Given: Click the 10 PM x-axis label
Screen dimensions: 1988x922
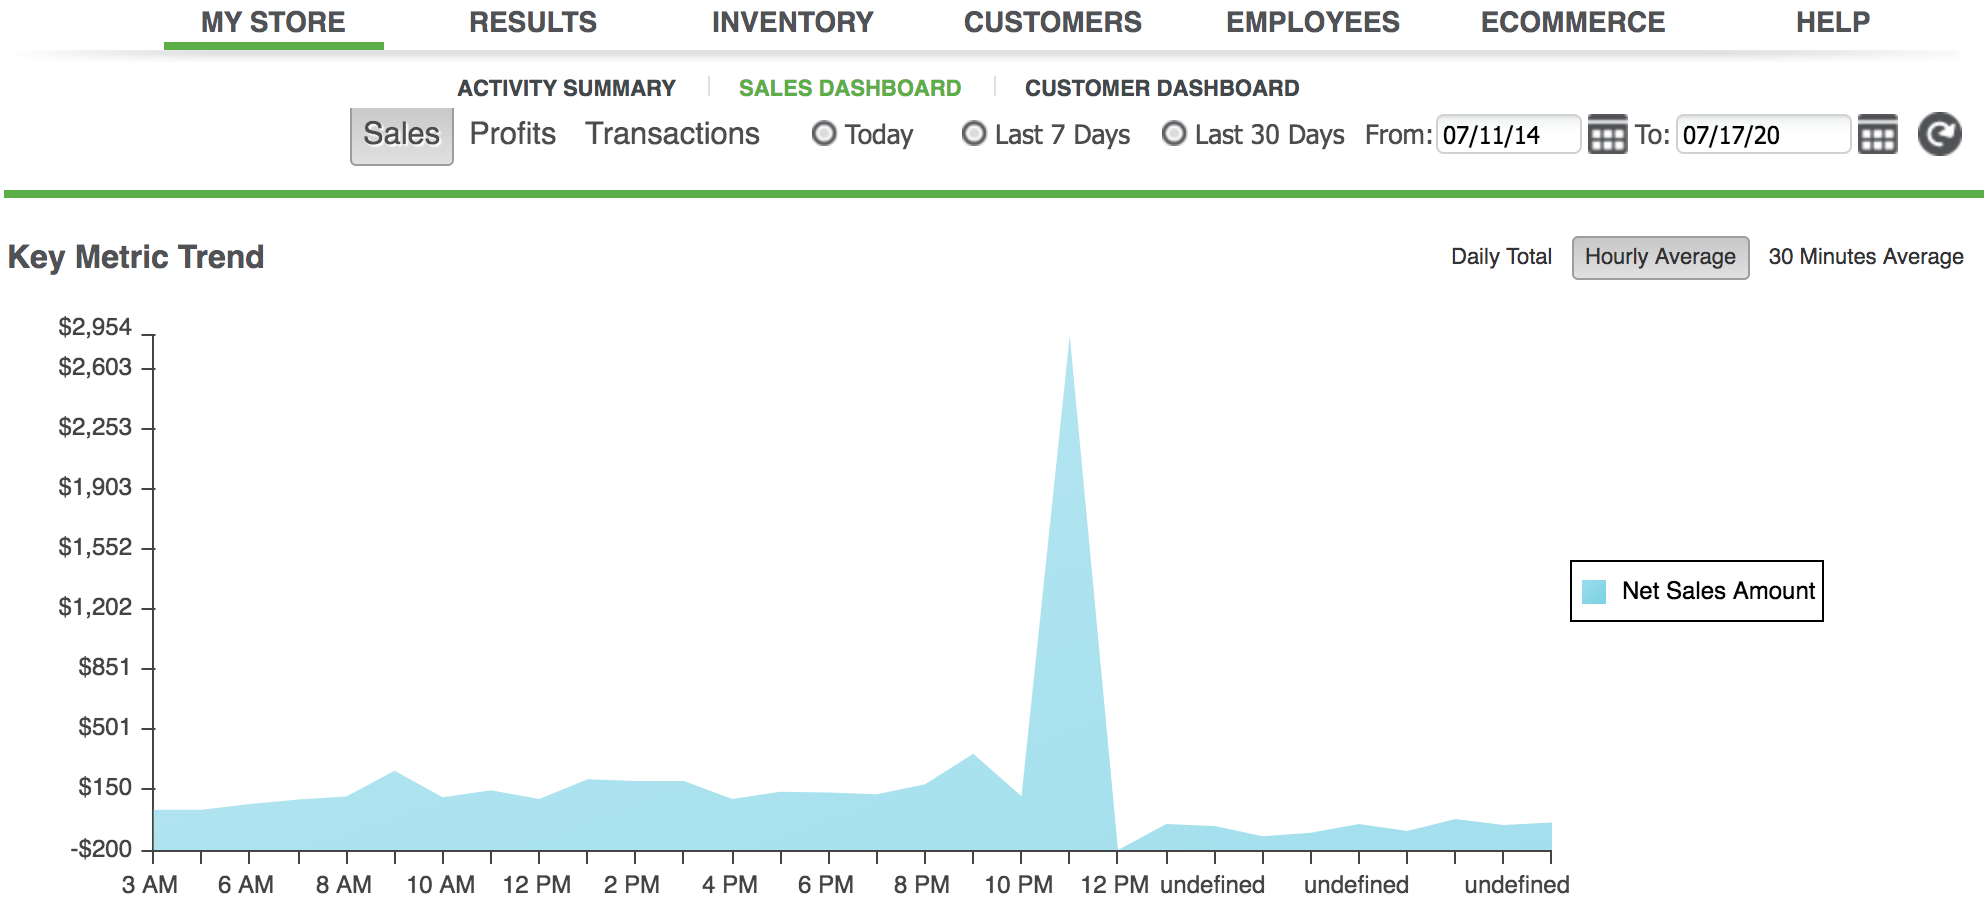Looking at the screenshot, I should (x=1019, y=885).
